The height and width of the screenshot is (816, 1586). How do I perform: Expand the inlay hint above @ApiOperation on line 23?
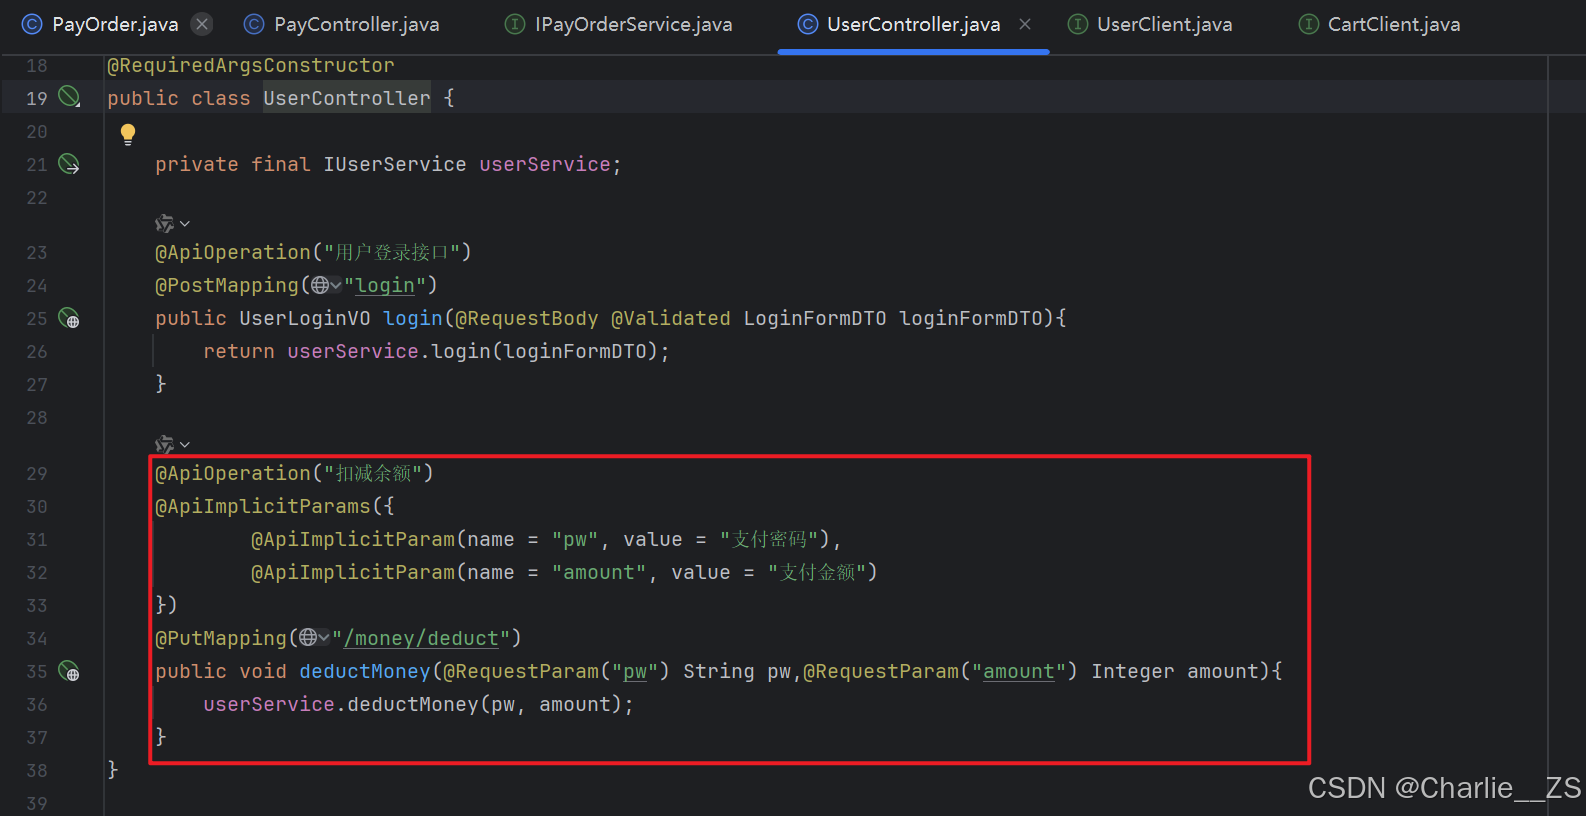172,223
